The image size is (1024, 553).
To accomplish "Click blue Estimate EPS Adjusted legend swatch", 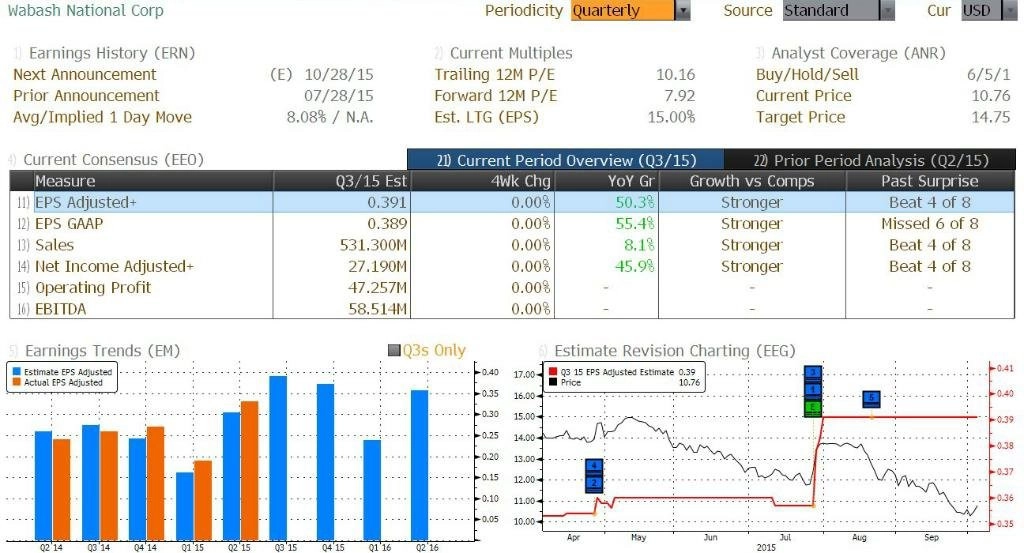I will click(16, 371).
